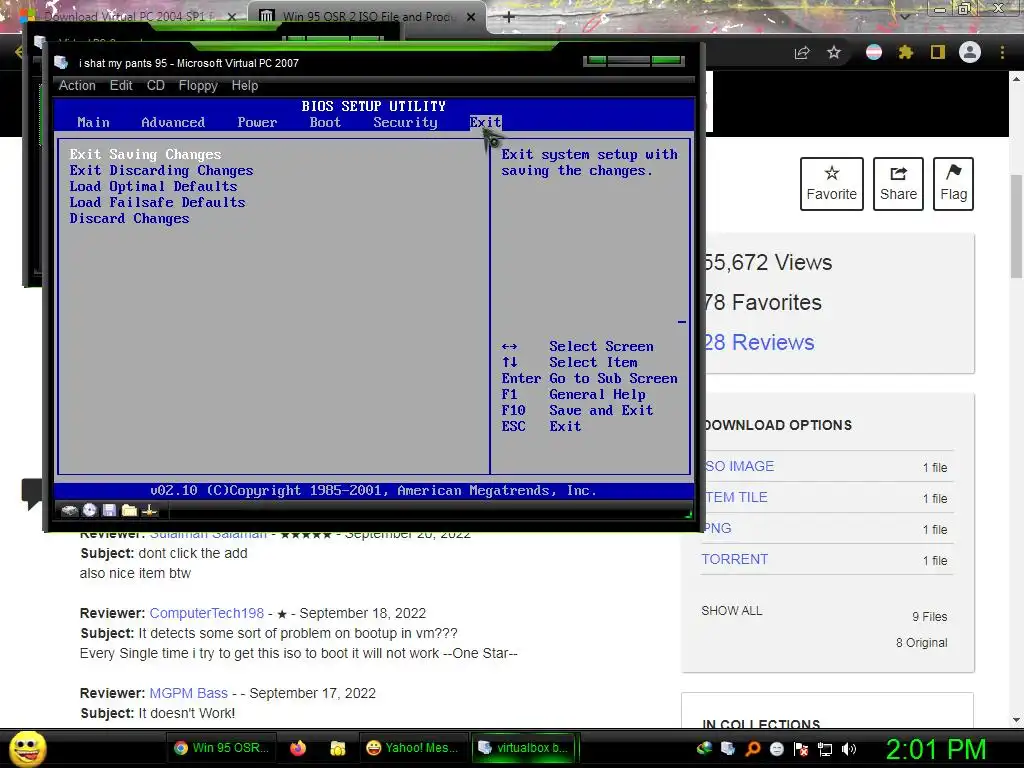Open the browser three-dot menu
Image resolution: width=1024 pixels, height=768 pixels.
click(1002, 52)
